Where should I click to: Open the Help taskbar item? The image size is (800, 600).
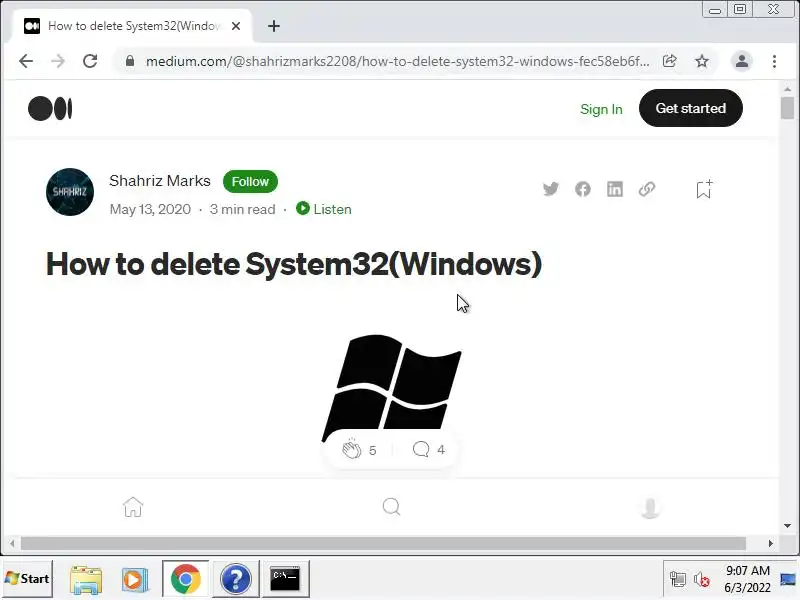coord(236,579)
